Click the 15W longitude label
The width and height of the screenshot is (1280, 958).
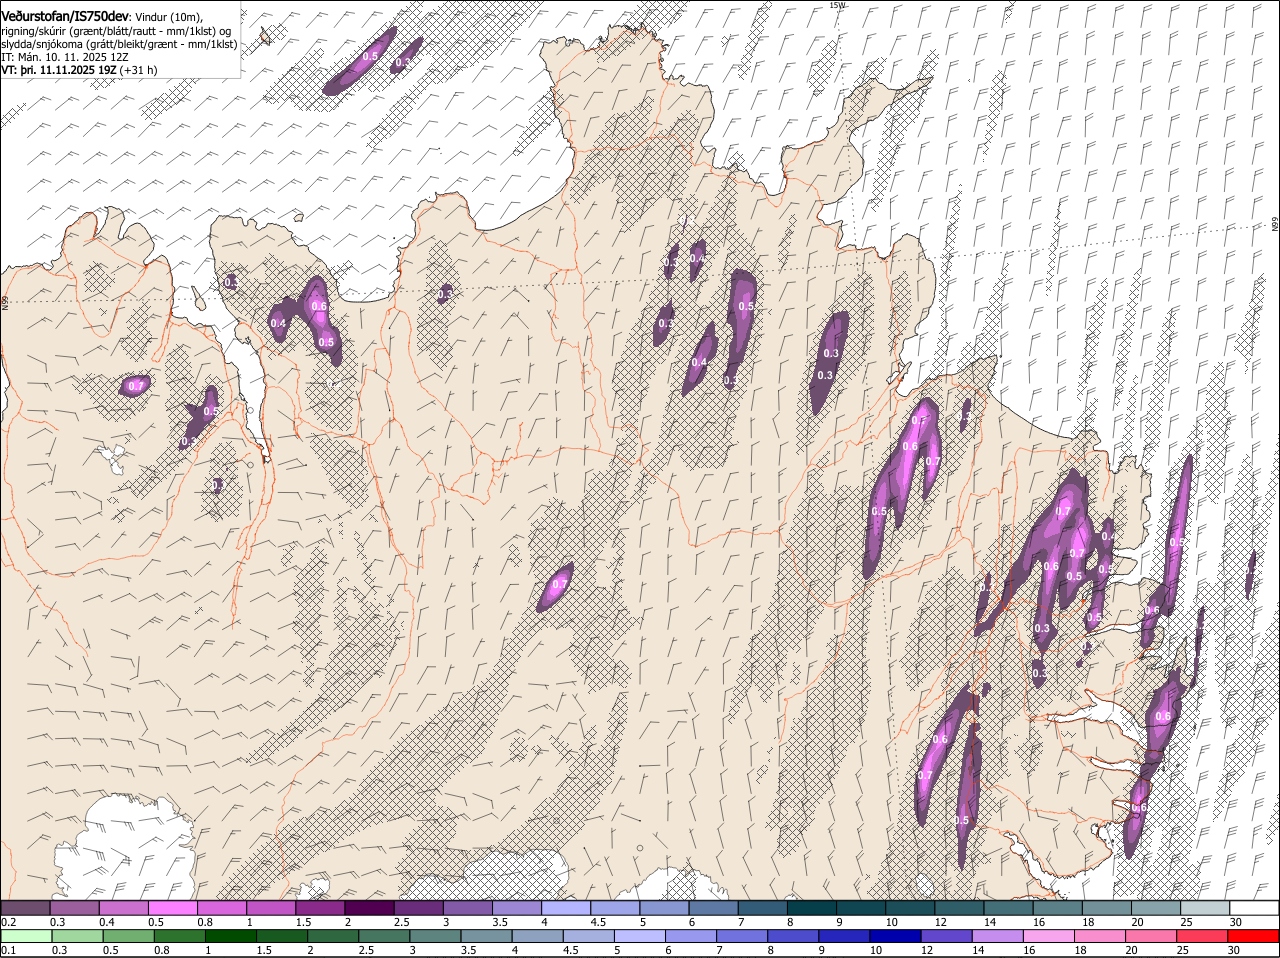tap(837, 5)
